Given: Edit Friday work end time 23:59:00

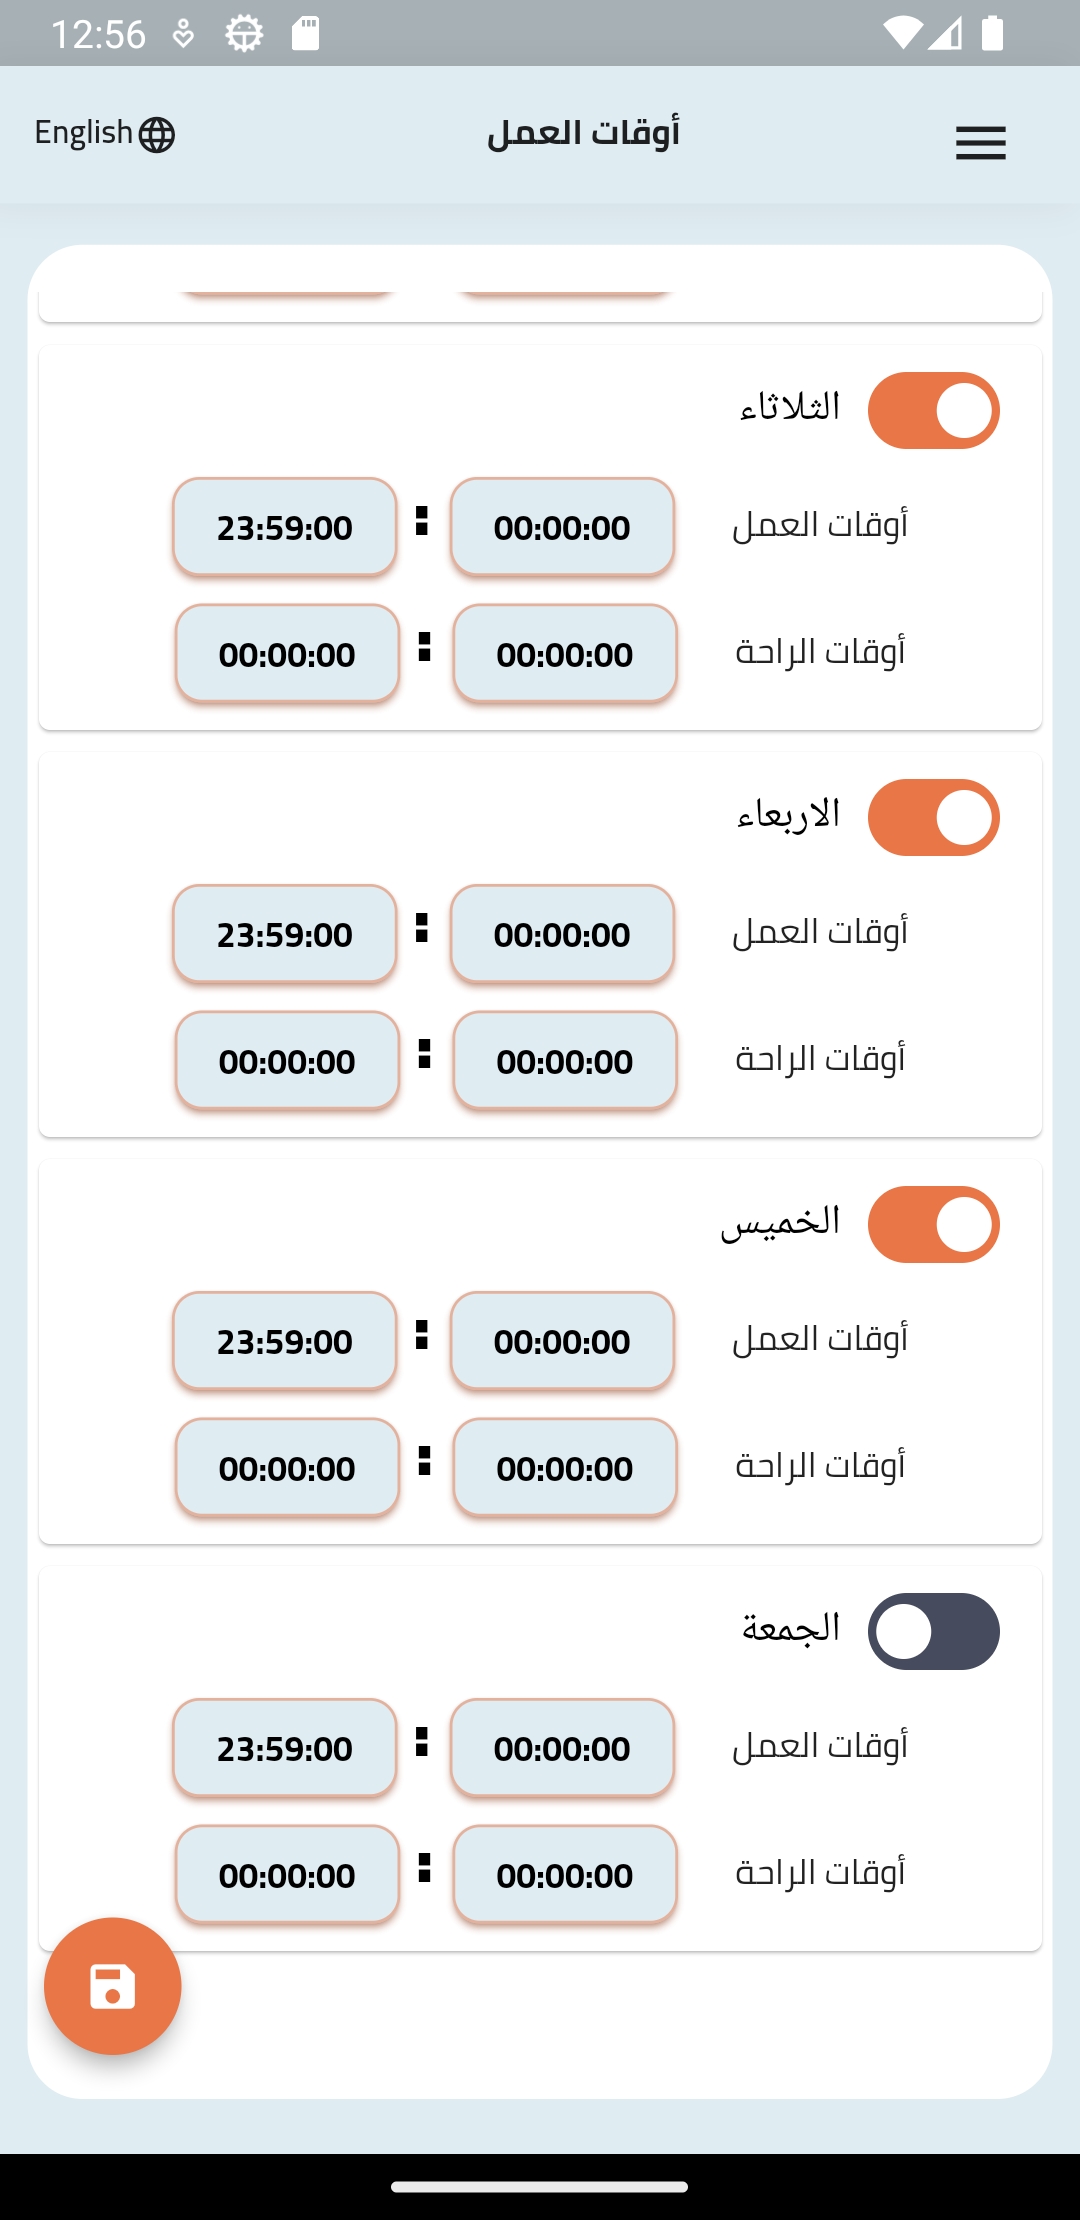Looking at the screenshot, I should pyautogui.click(x=285, y=1748).
